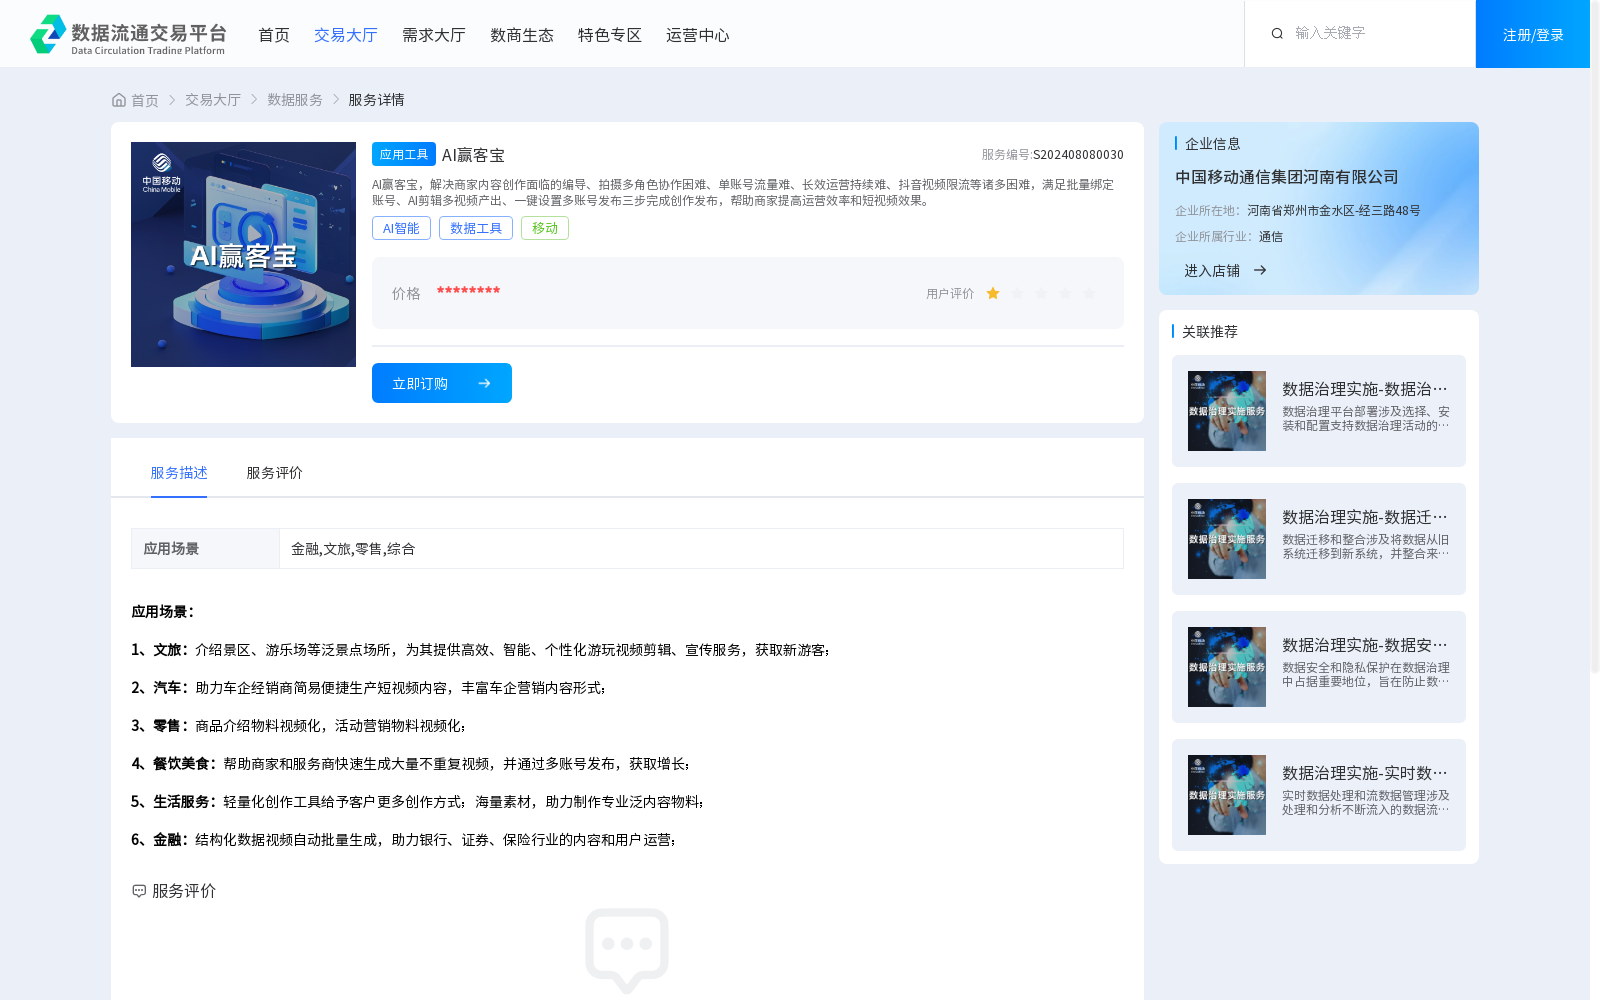Open the 特色专区 nav menu
Screen dimensions: 1600x1000
click(x=610, y=35)
